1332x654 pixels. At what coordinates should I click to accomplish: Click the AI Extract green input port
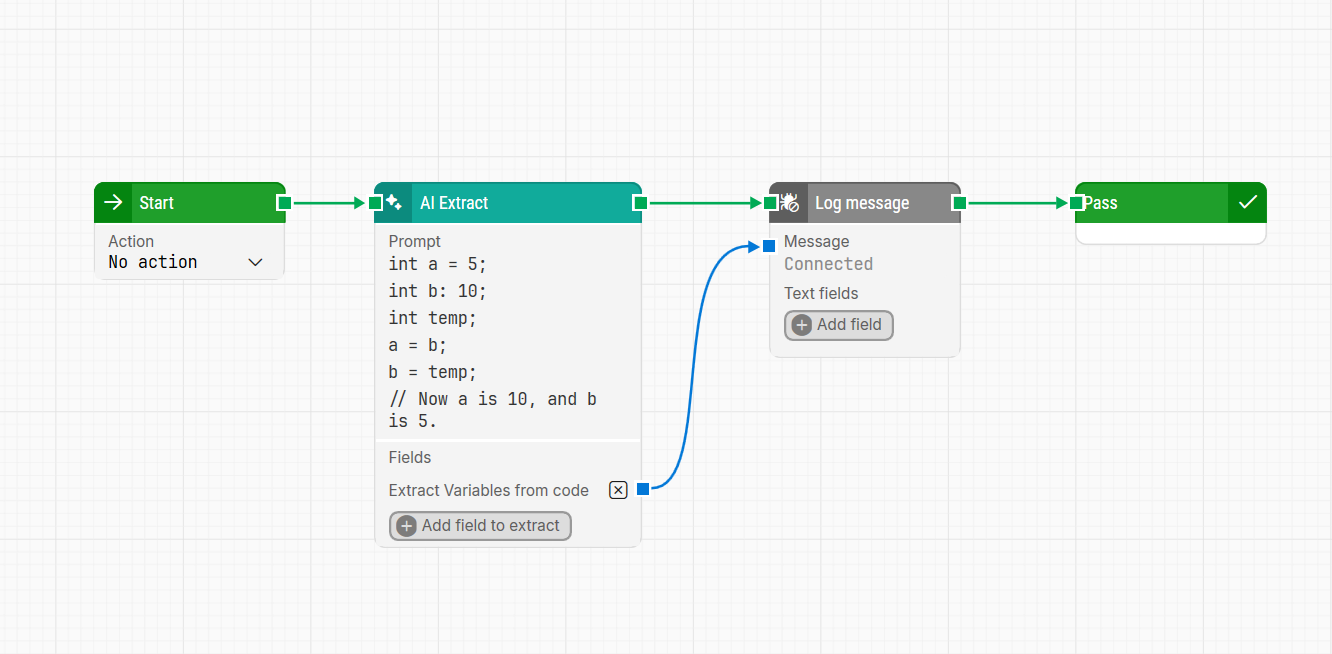376,203
